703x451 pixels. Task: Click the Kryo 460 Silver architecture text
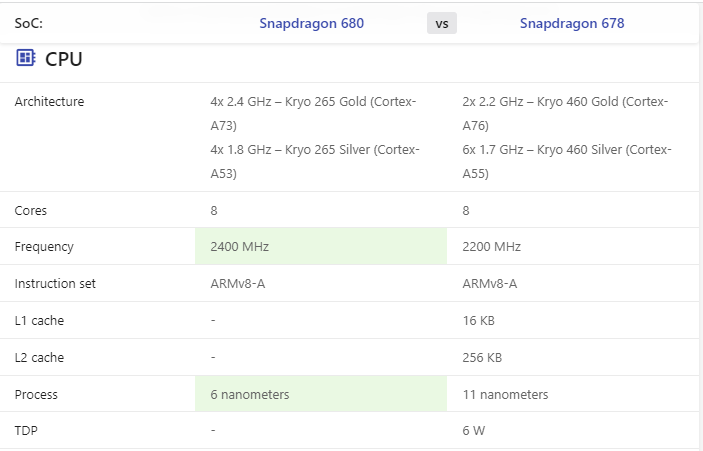[x=567, y=162]
